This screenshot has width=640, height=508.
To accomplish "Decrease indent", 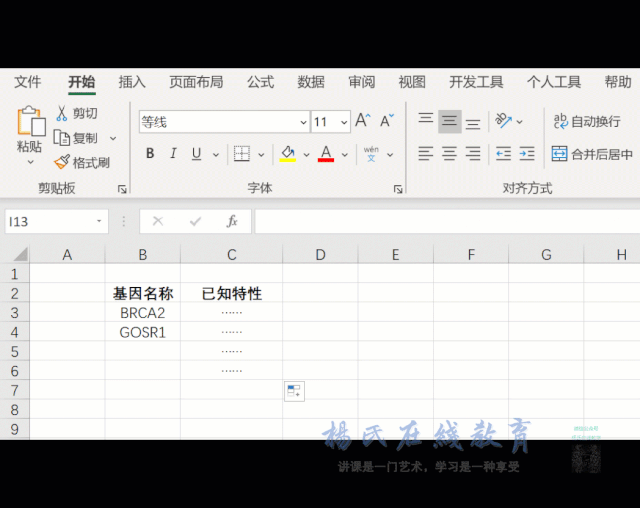I will [x=503, y=154].
